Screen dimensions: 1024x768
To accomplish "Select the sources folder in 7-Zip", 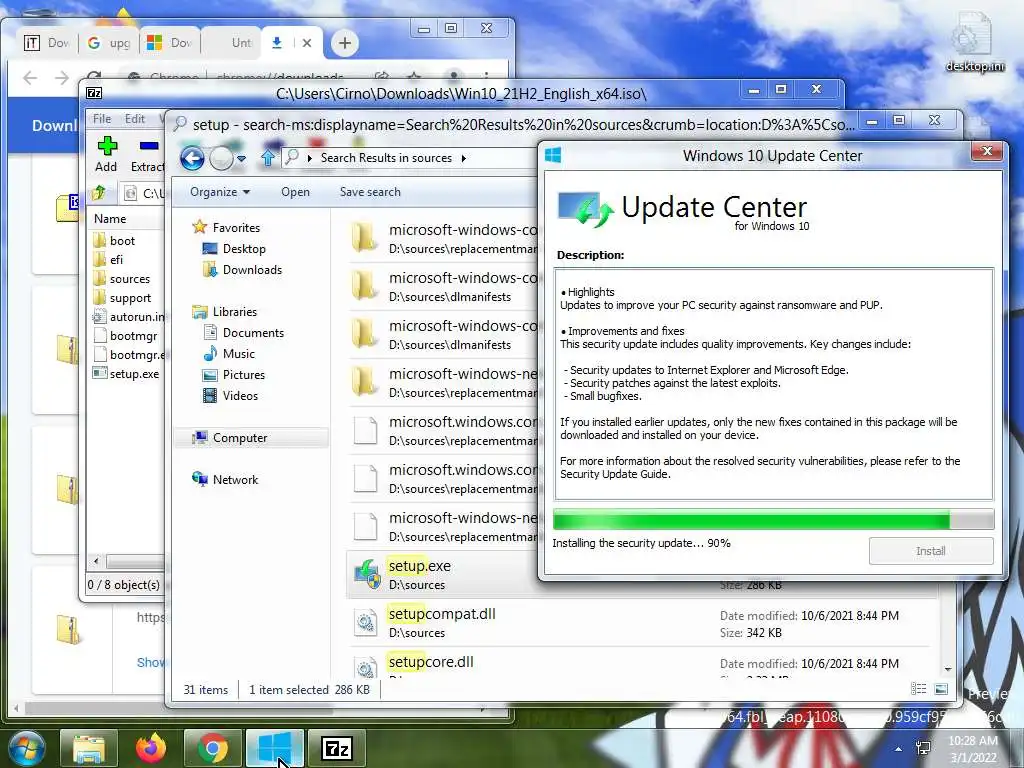I will 129,279.
